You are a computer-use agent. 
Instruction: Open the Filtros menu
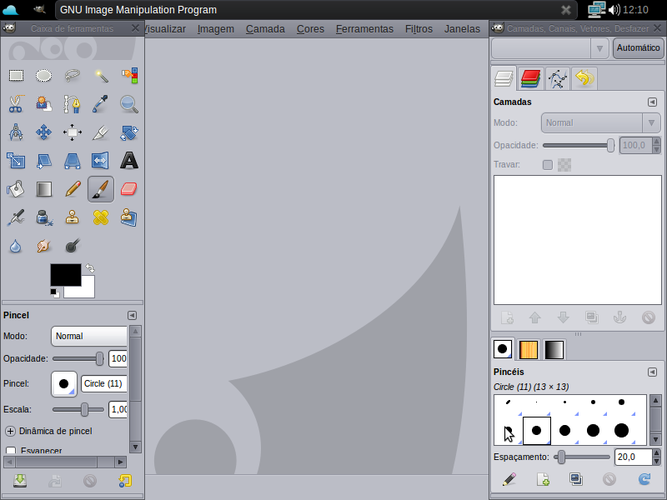[419, 29]
